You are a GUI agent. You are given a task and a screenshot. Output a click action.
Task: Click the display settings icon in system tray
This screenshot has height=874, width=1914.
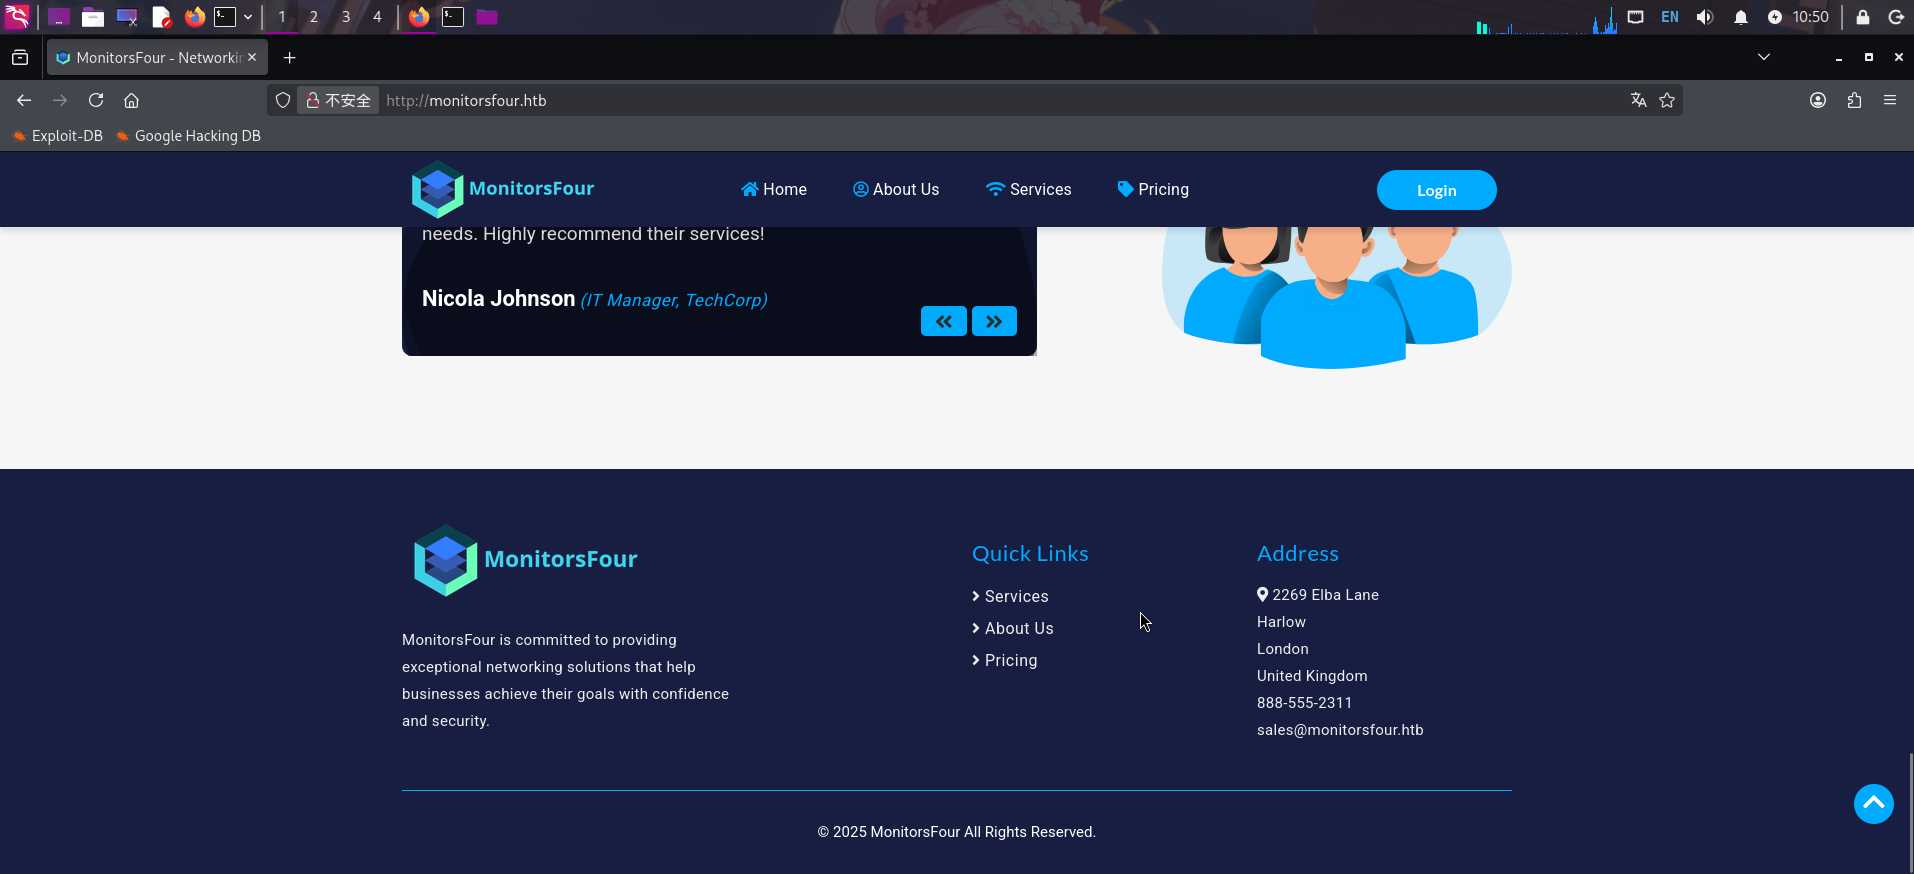click(x=1636, y=17)
